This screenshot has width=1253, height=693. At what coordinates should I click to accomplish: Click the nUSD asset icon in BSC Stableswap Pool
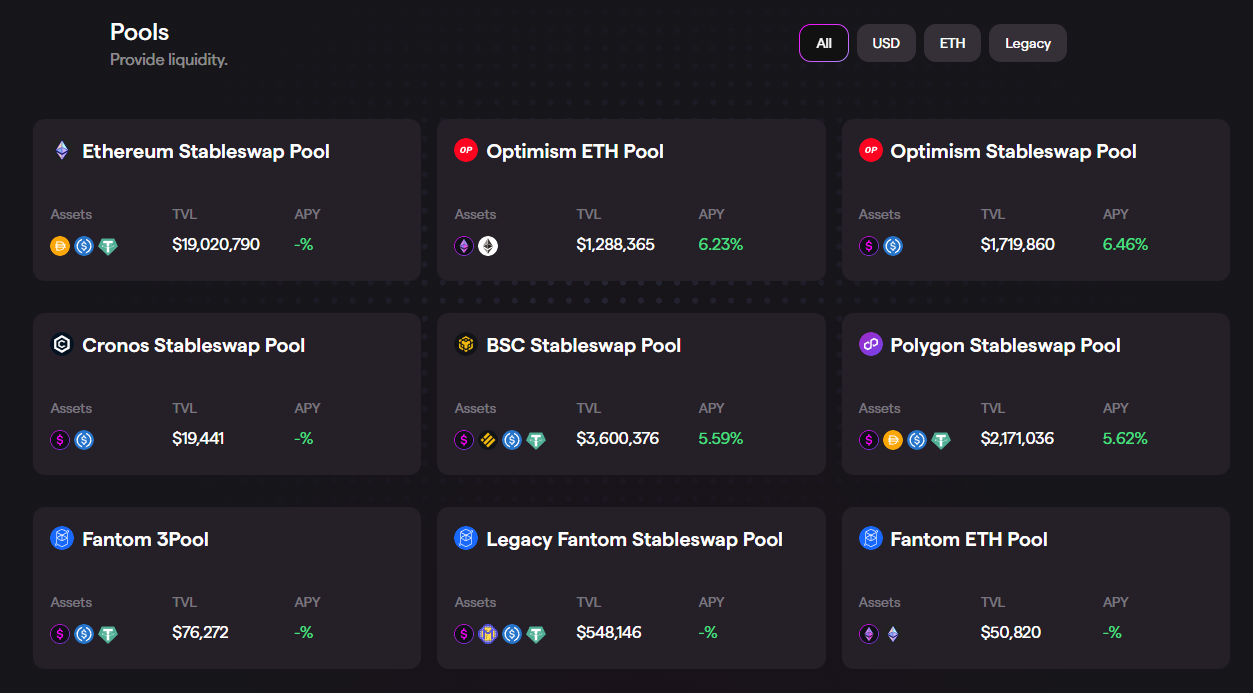[464, 440]
